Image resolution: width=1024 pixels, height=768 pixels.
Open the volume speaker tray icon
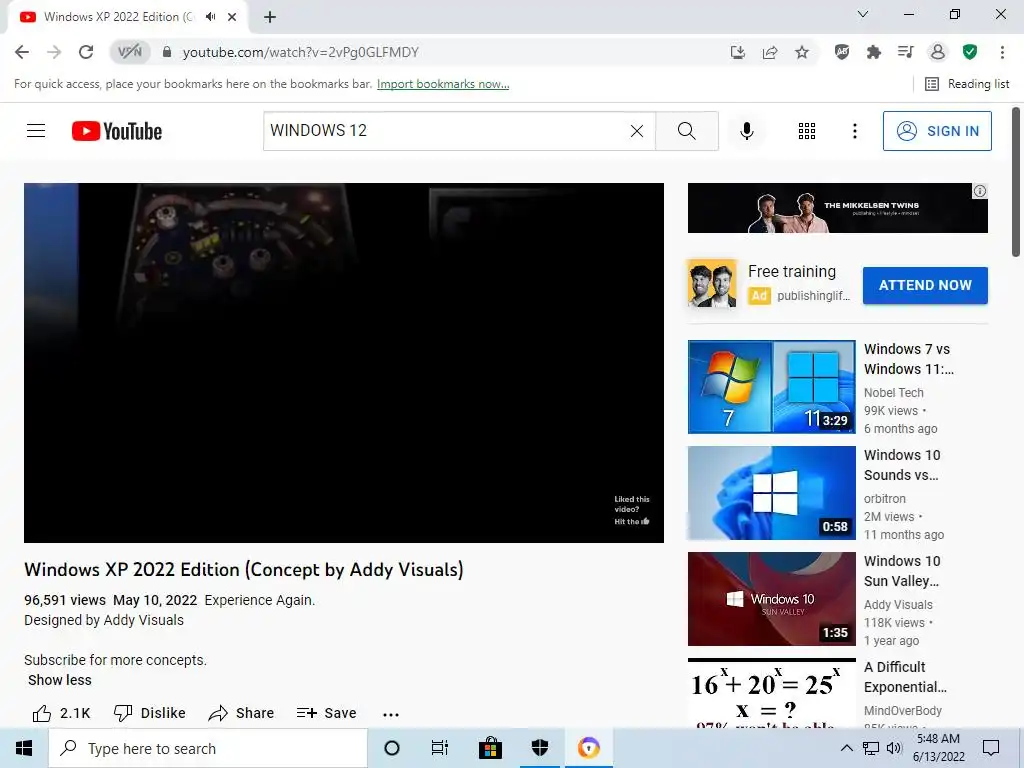click(893, 748)
